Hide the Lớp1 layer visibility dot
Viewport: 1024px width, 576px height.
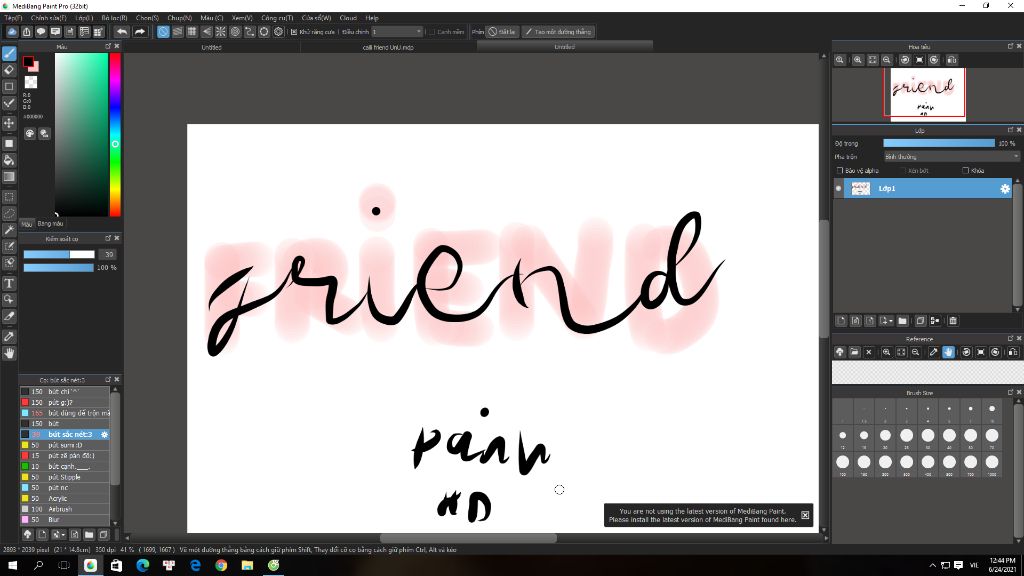pos(839,189)
